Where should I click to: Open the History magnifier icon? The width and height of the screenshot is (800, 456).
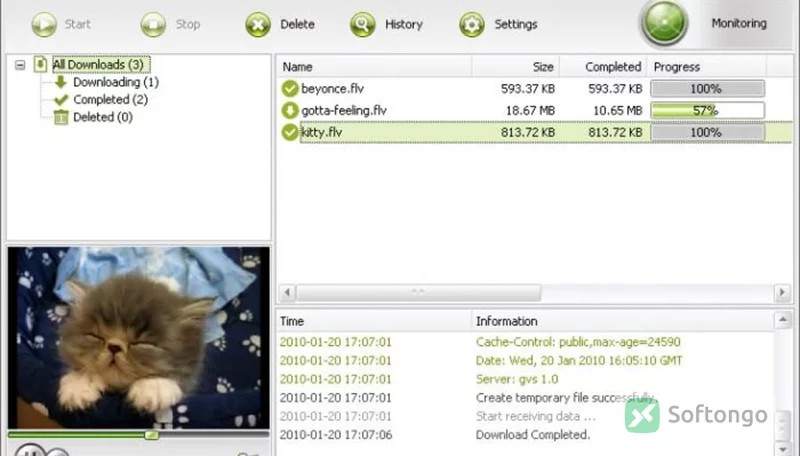[x=363, y=24]
